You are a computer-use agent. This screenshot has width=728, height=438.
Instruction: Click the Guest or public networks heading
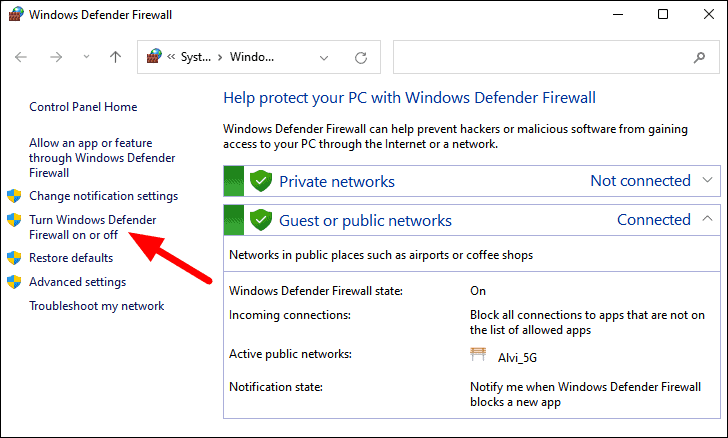click(x=365, y=221)
